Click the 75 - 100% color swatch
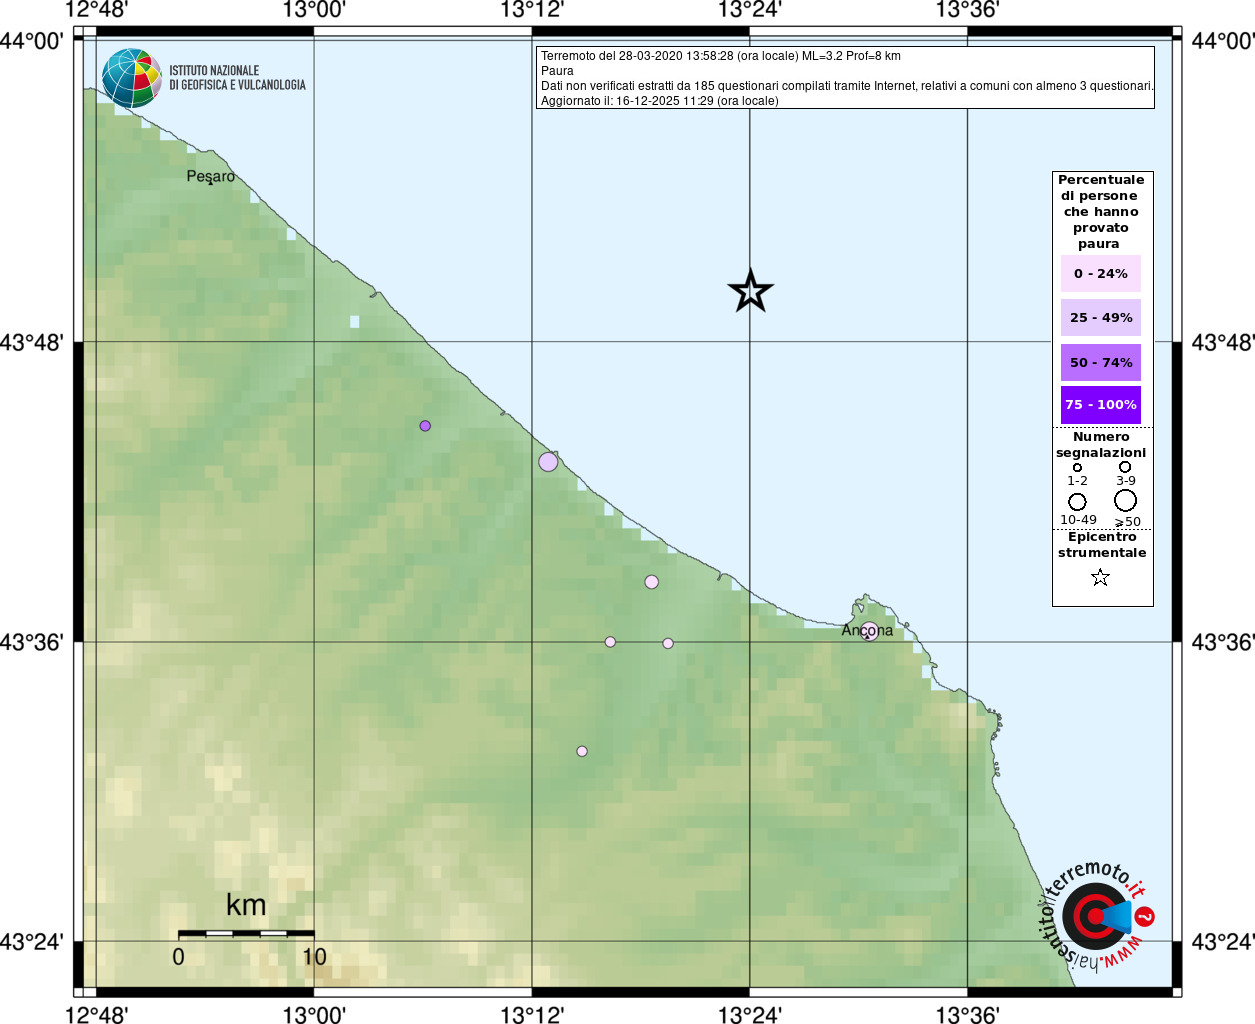This screenshot has height=1024, width=1255. coord(1100,405)
